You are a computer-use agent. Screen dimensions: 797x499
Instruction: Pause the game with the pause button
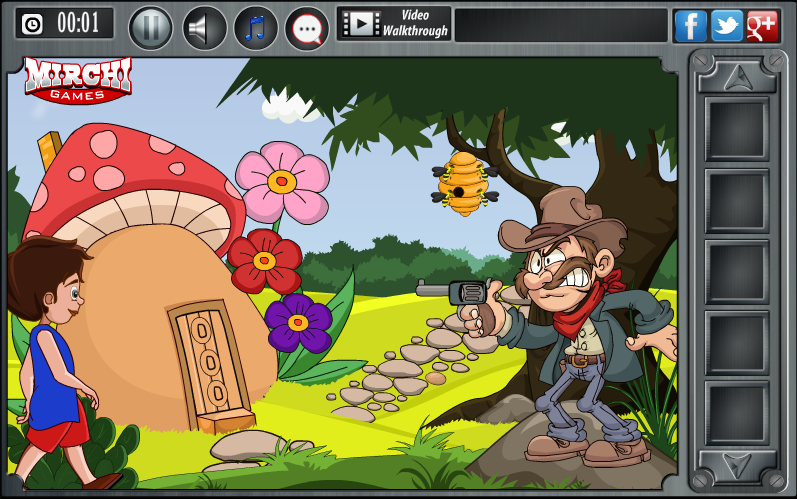click(x=150, y=27)
